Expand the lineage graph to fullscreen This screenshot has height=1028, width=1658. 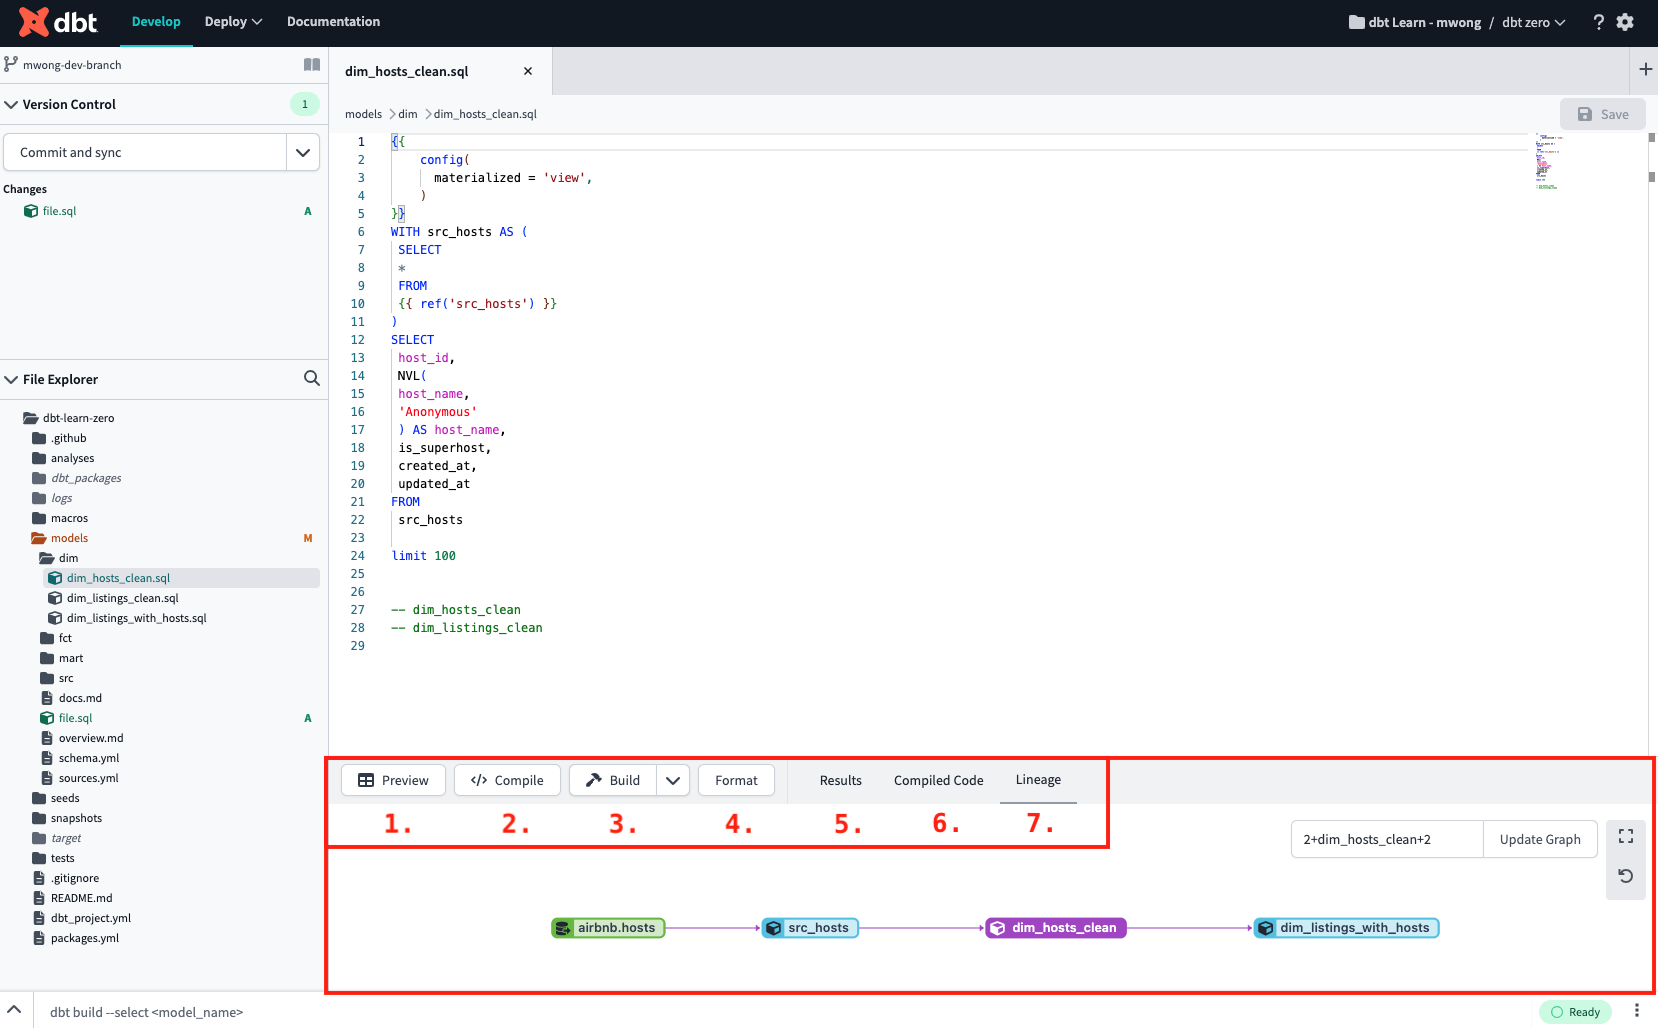coord(1626,835)
